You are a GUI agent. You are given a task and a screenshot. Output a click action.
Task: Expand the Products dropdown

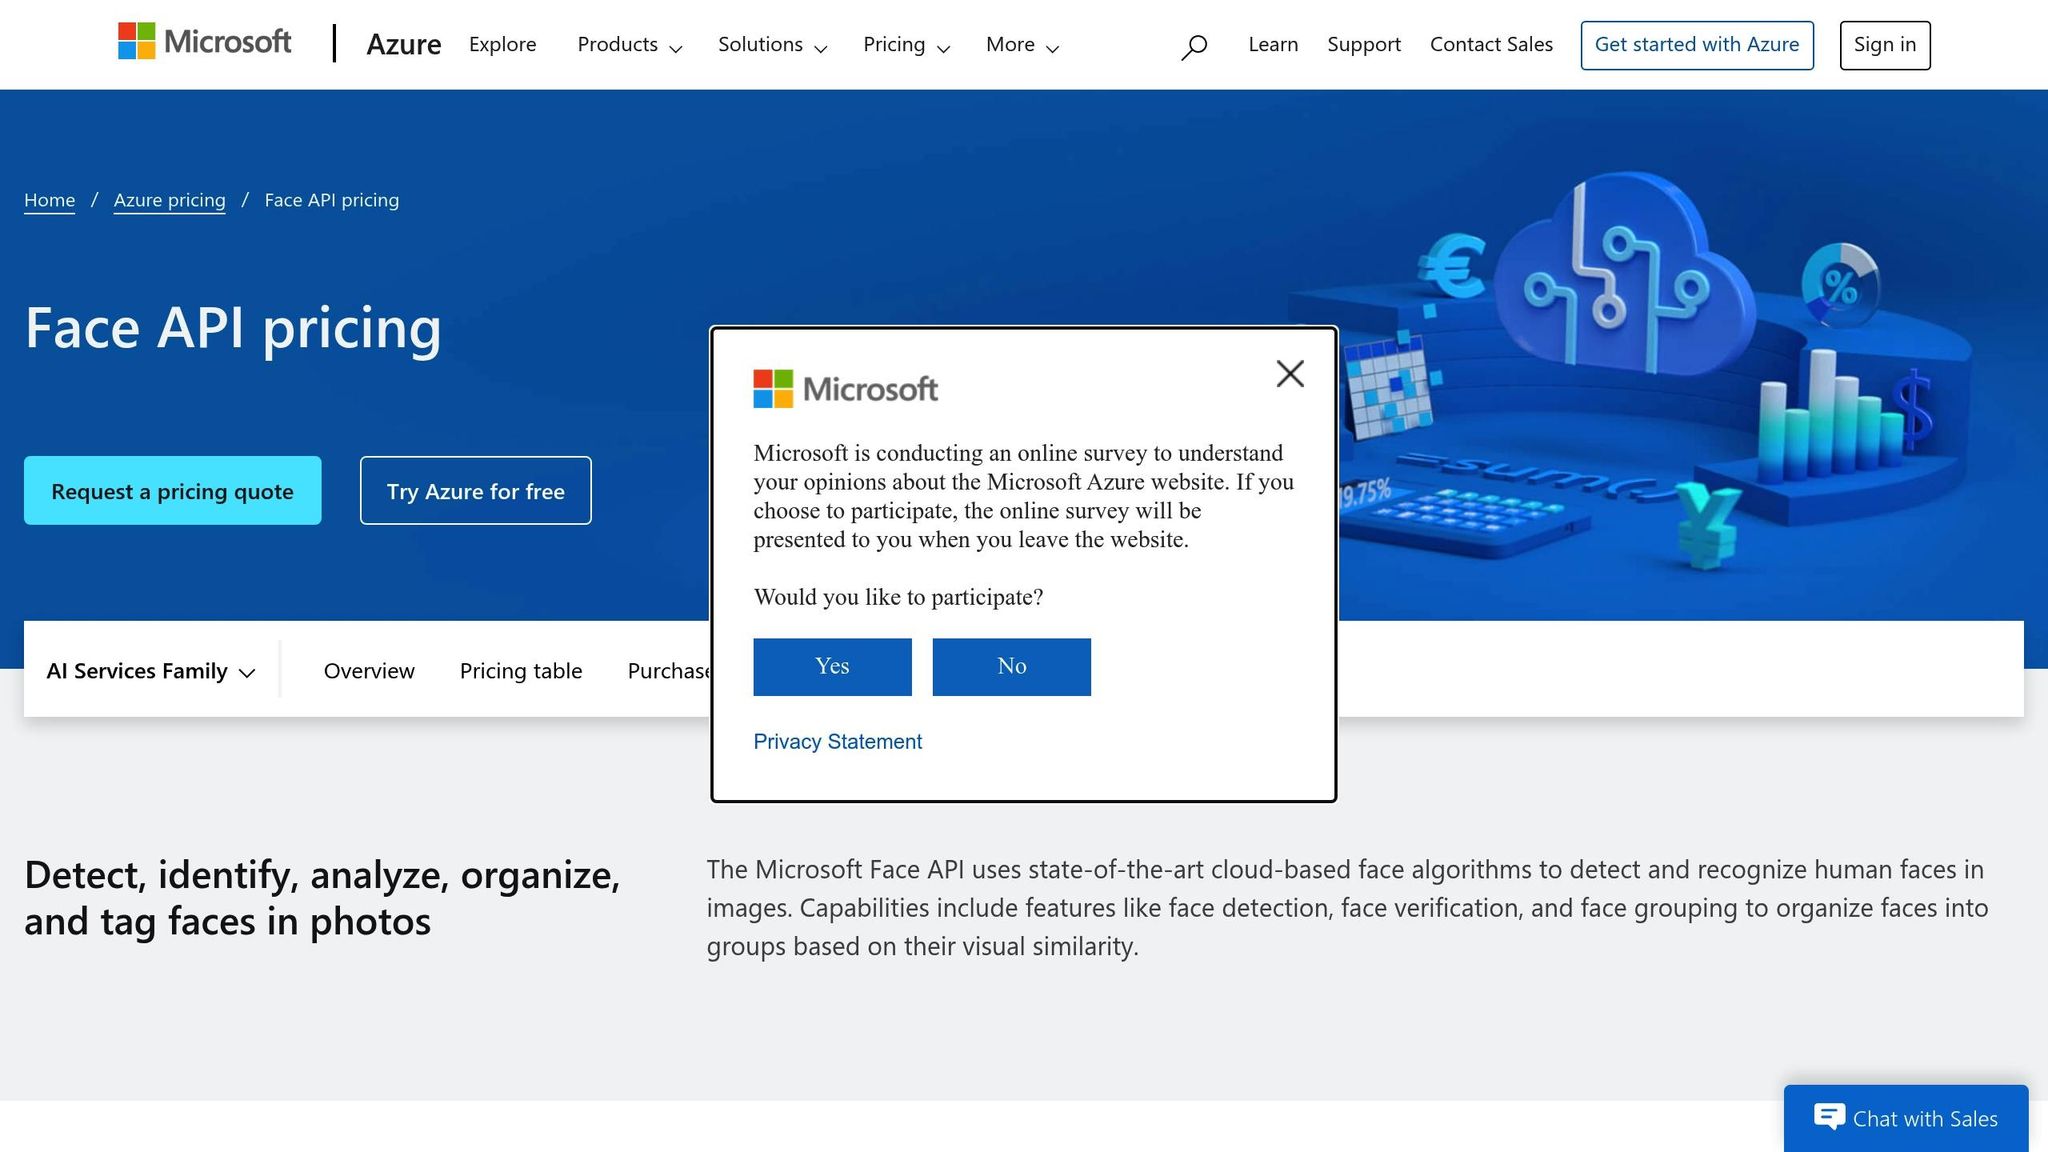[x=630, y=45]
